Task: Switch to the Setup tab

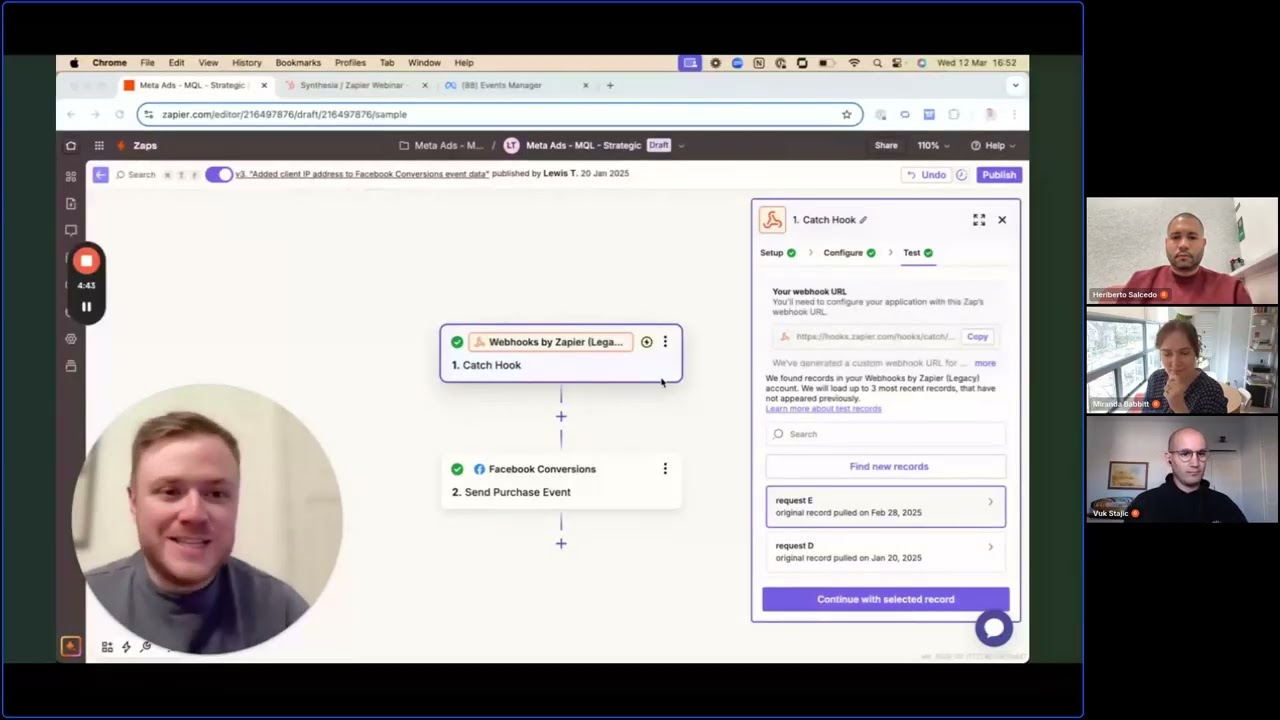Action: 778,253
